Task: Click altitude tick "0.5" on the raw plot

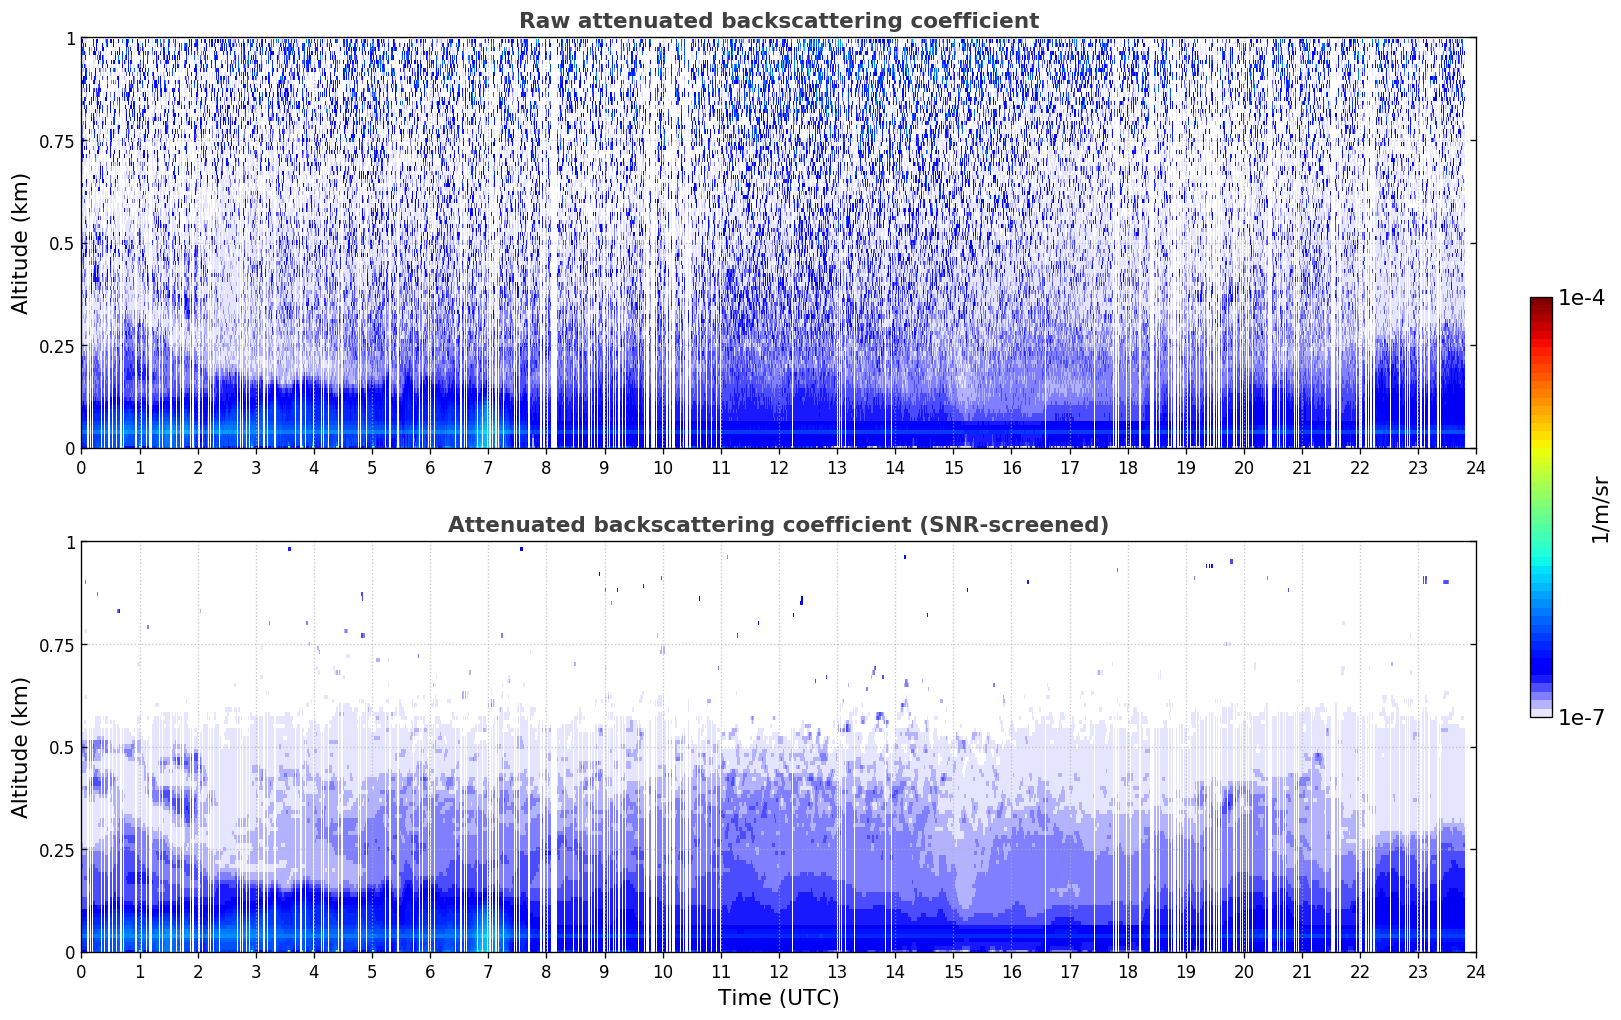Action: point(61,243)
